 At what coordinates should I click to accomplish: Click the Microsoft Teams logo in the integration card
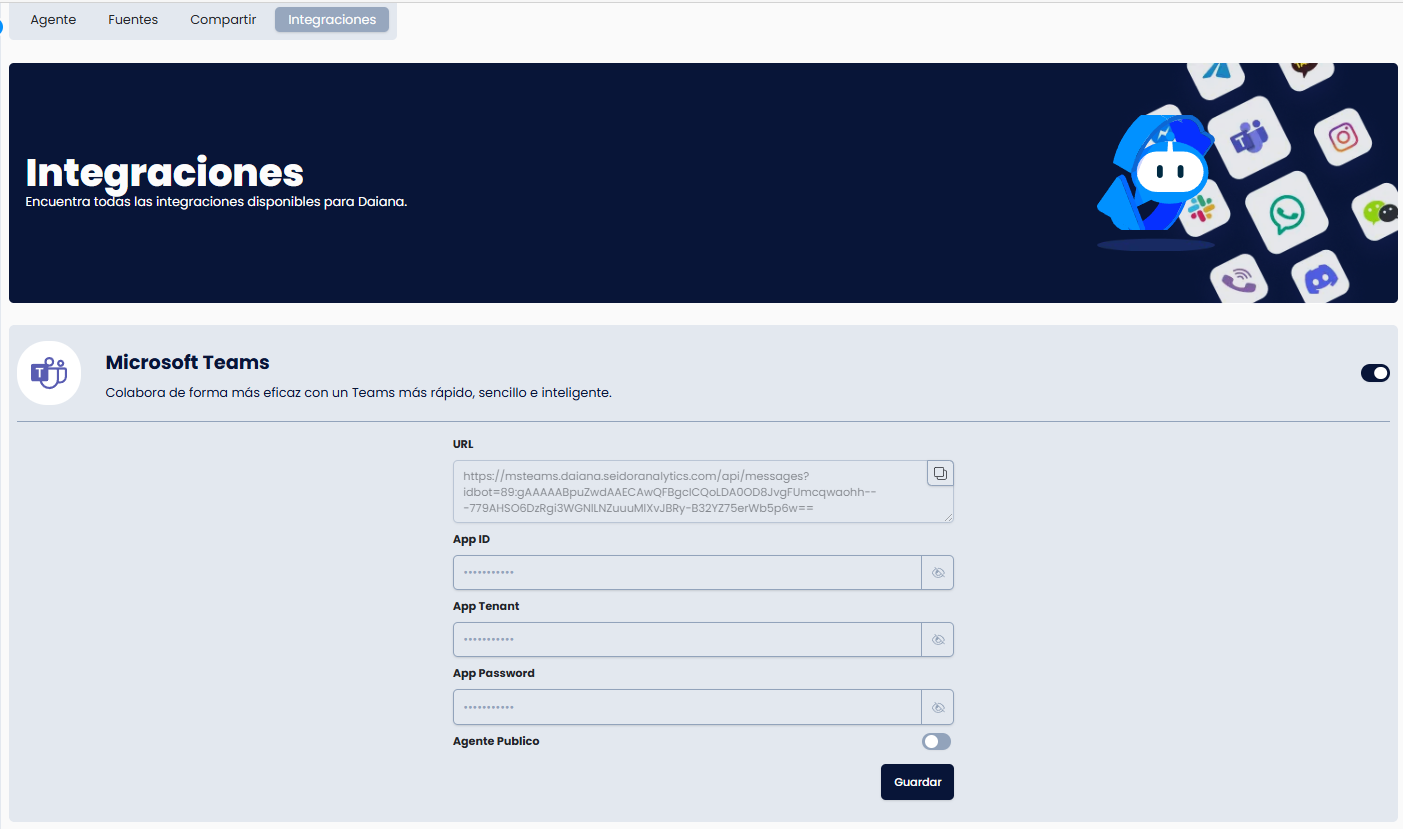[x=49, y=373]
